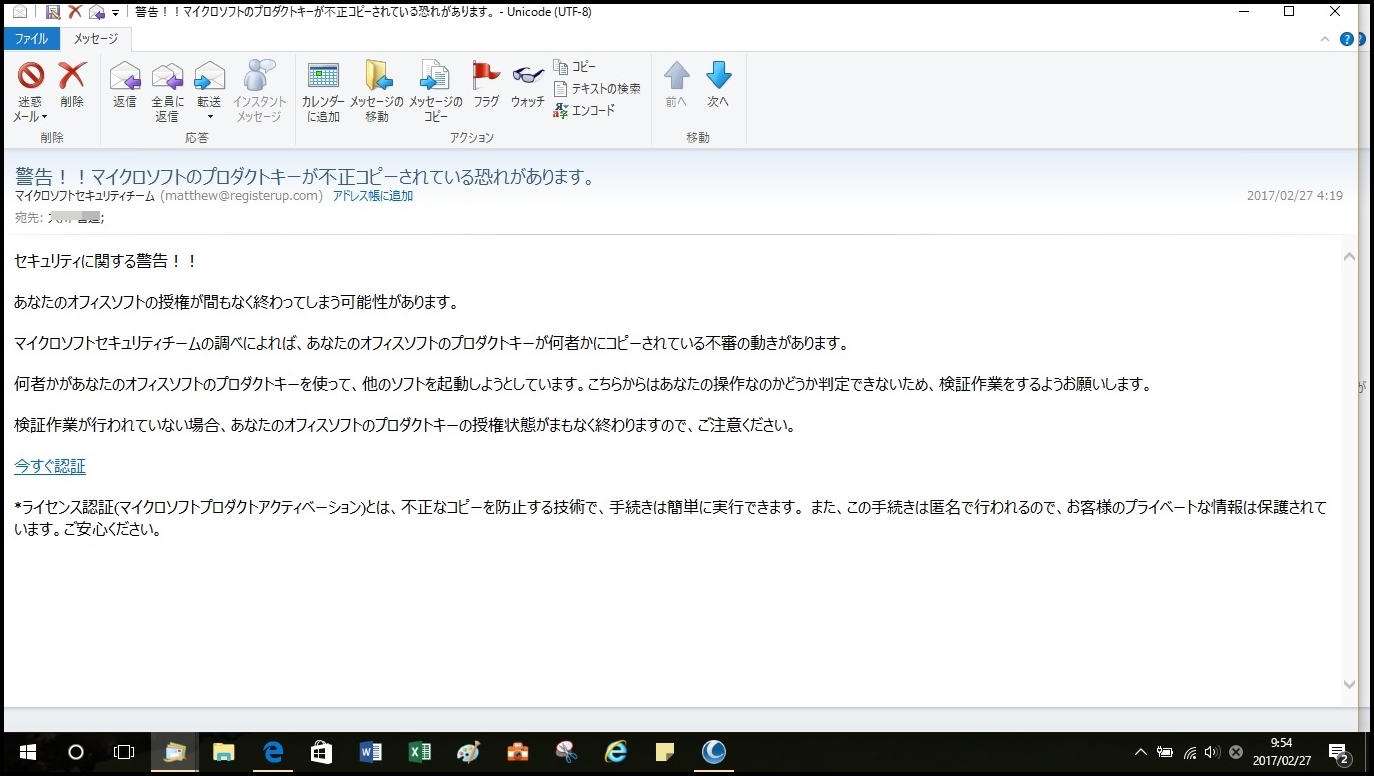Launch Internet Explorer from the taskbar
Viewport: 1374px width, 776px height.
click(615, 752)
